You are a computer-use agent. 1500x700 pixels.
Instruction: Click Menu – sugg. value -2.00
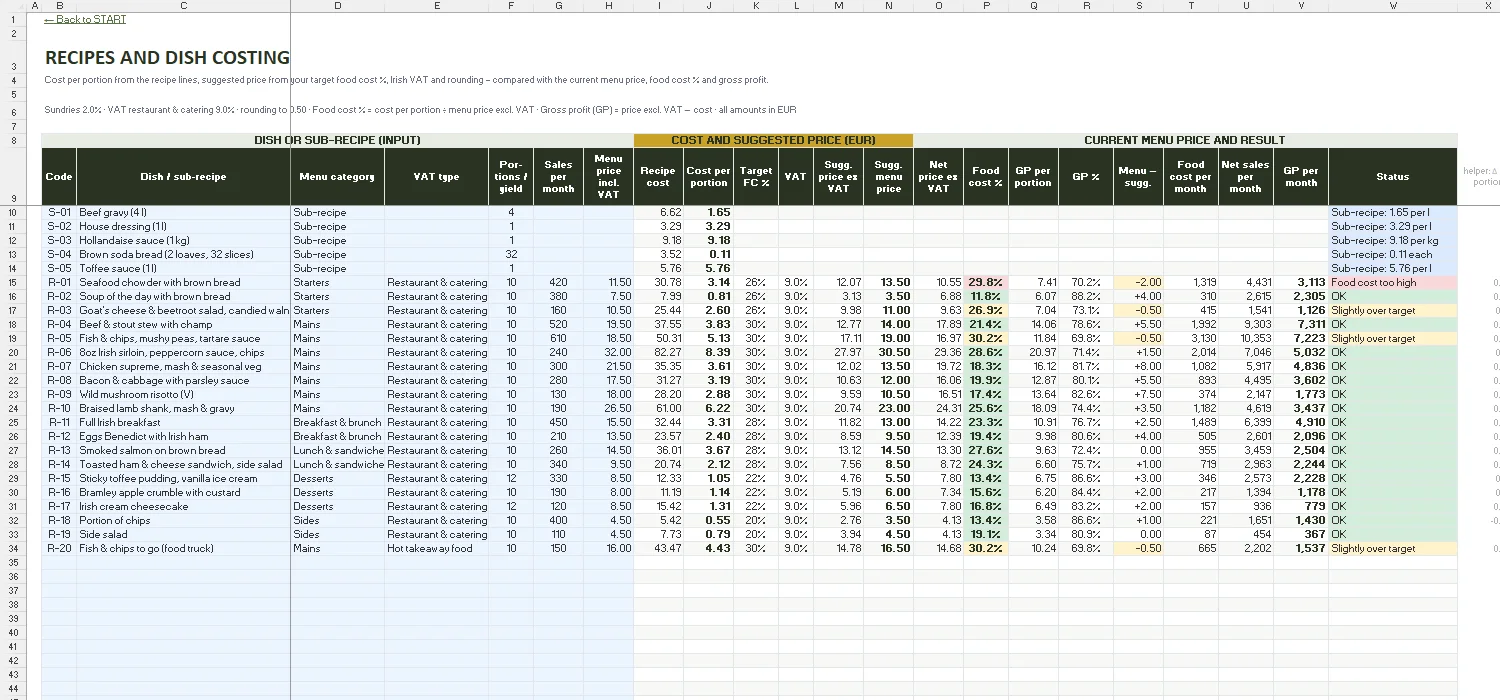(1138, 282)
